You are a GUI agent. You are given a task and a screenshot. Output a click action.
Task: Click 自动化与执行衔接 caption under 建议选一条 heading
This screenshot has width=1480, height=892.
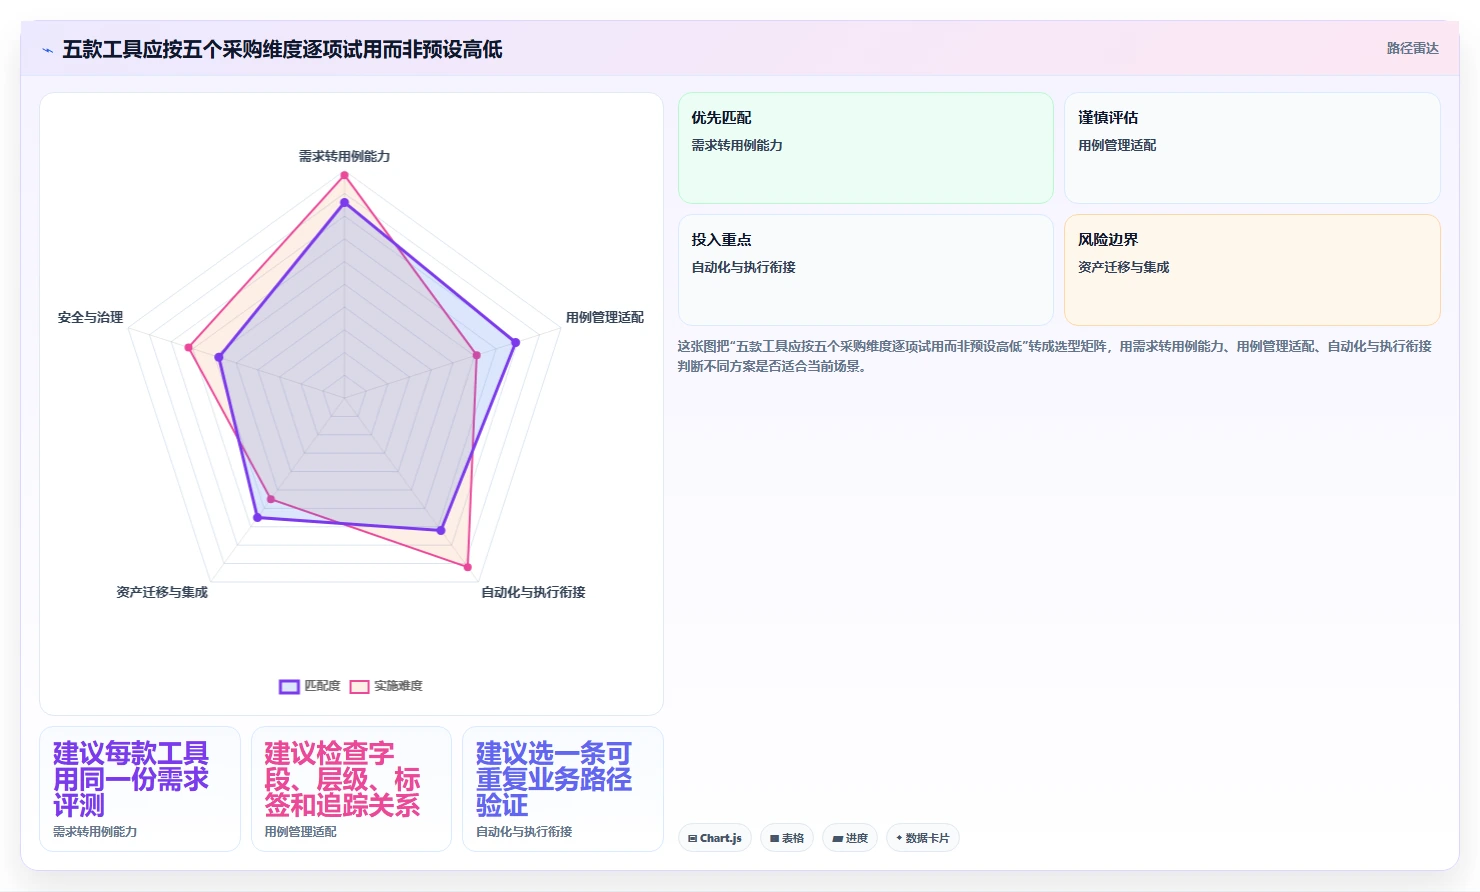click(x=524, y=832)
